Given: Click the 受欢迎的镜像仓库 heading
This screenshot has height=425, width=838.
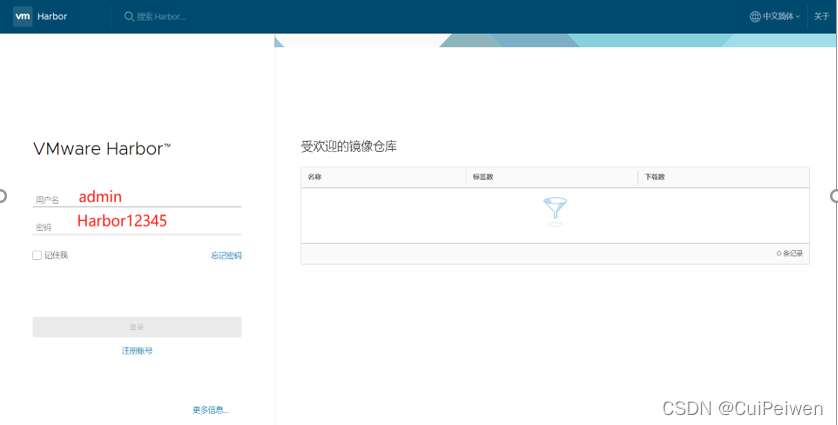Looking at the screenshot, I should point(349,146).
